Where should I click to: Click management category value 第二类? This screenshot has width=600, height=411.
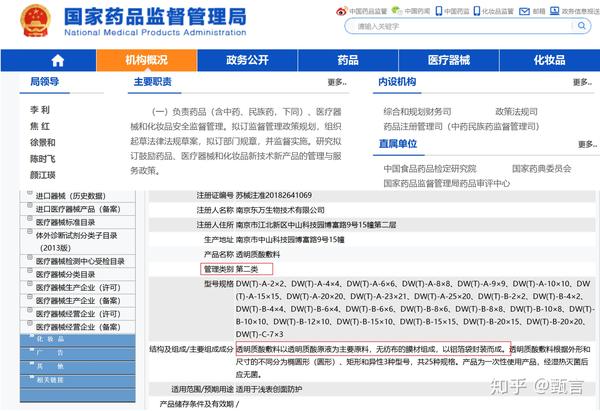[x=247, y=269]
